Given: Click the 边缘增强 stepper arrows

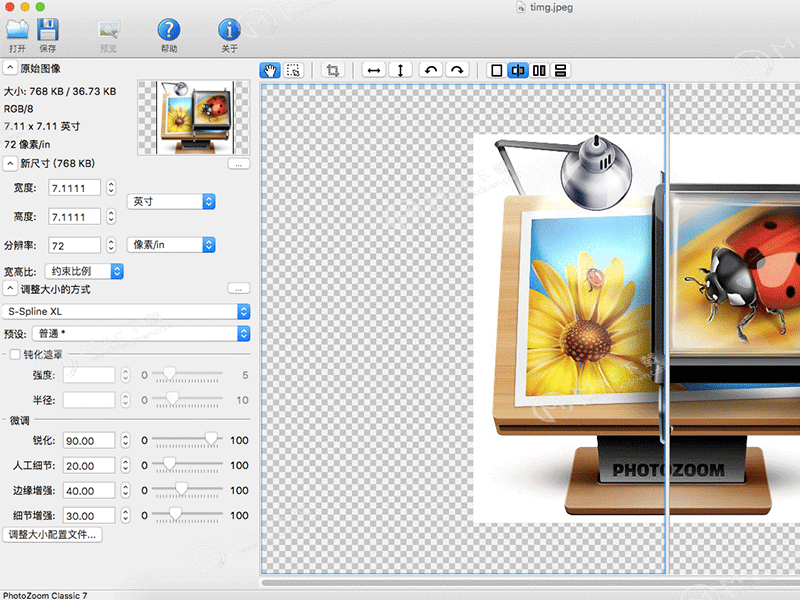Looking at the screenshot, I should click(x=126, y=490).
